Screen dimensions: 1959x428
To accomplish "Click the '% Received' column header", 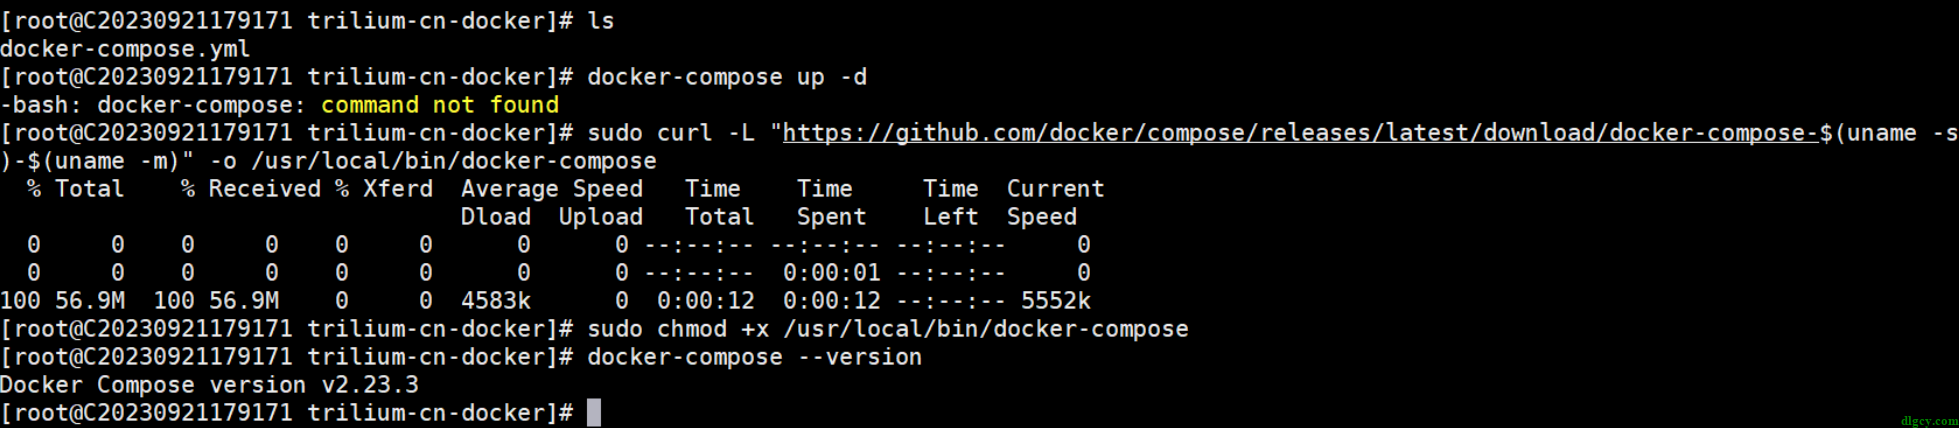I will 251,189.
